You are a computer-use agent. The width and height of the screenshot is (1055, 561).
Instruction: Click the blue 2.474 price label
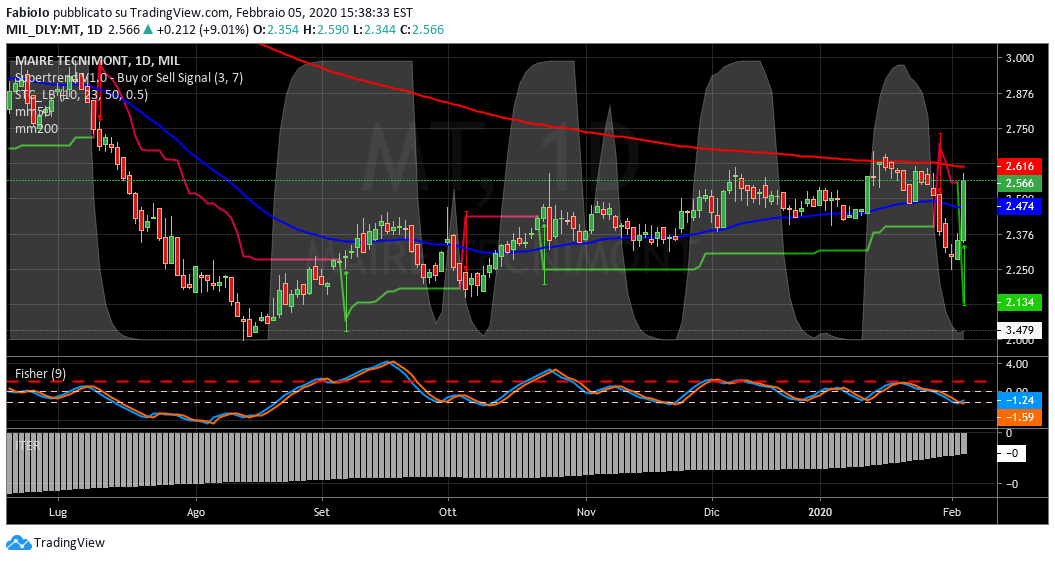[x=1021, y=206]
